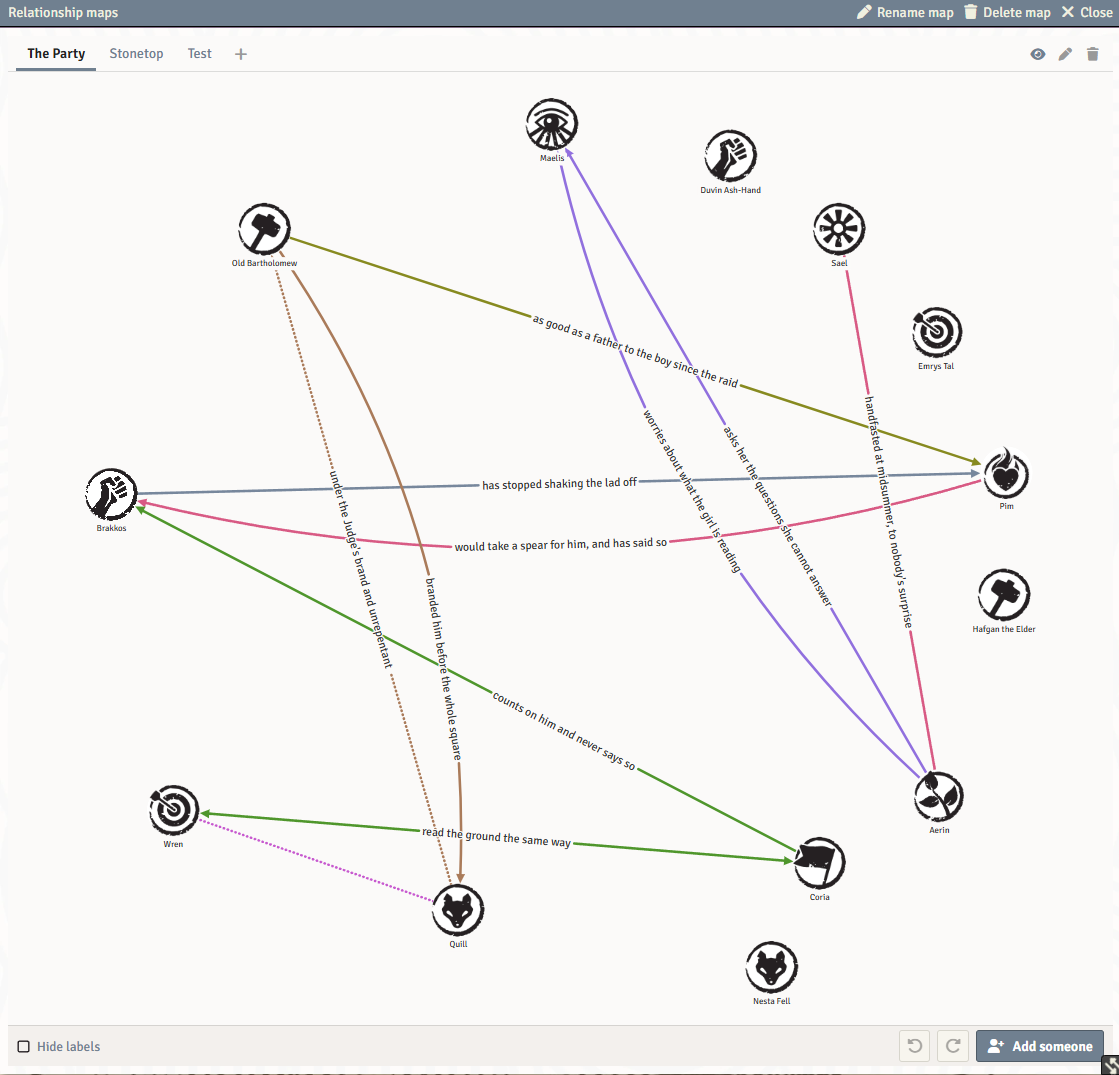Click 'read the ground the same way' label
The height and width of the screenshot is (1075, 1119).
[x=497, y=837]
